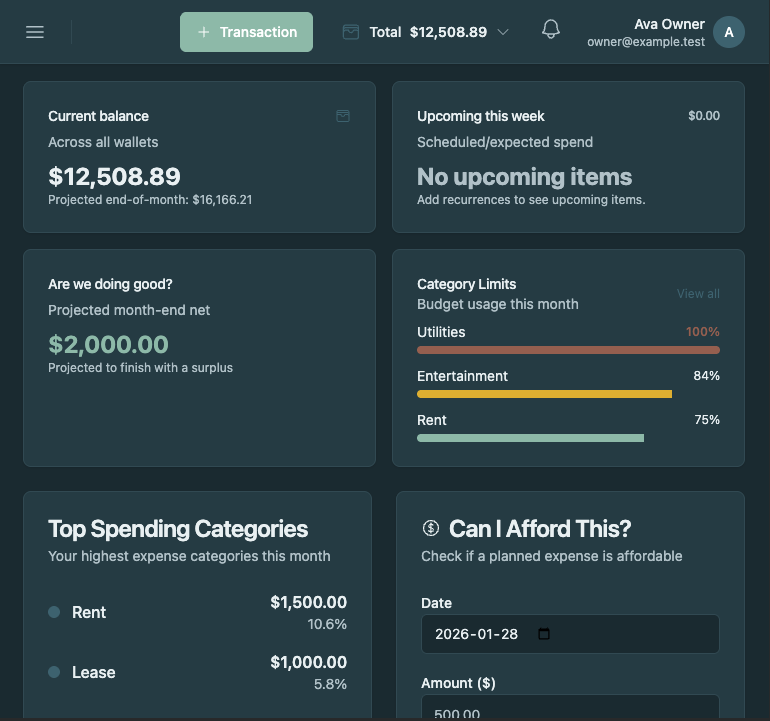This screenshot has width=770, height=721.
Task: Select the Lease row color dot
Action: point(54,672)
